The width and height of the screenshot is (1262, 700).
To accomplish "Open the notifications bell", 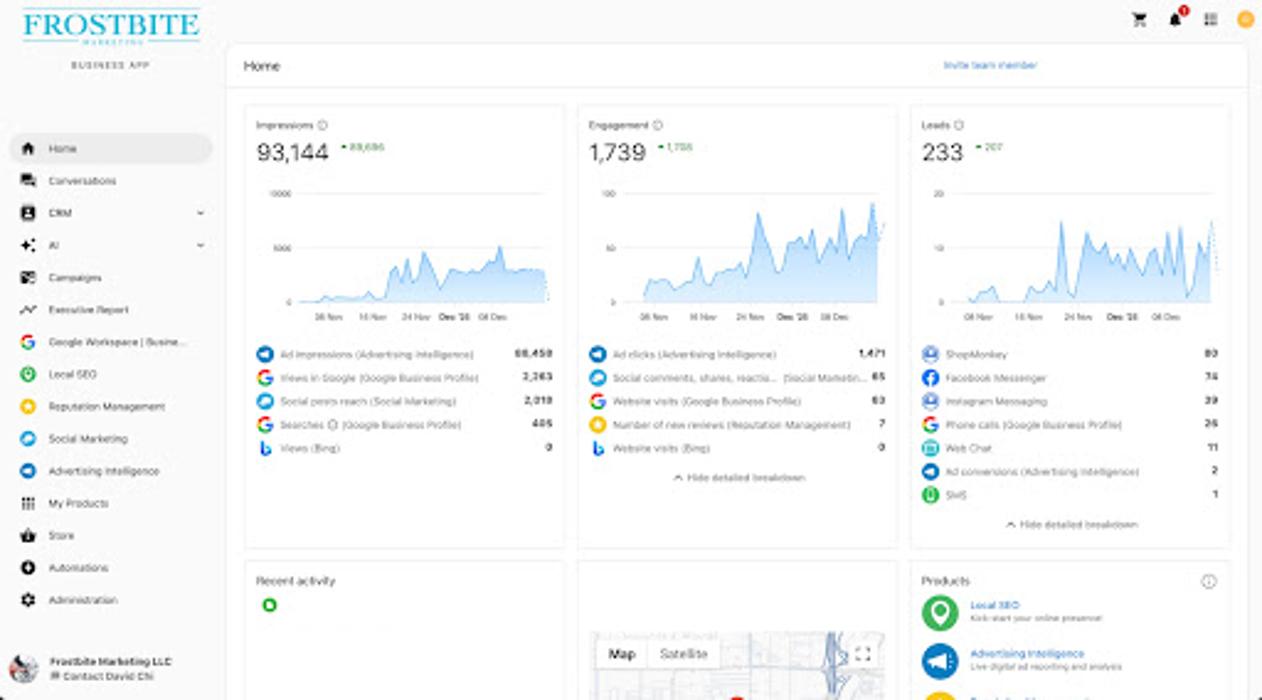I will coord(1175,19).
